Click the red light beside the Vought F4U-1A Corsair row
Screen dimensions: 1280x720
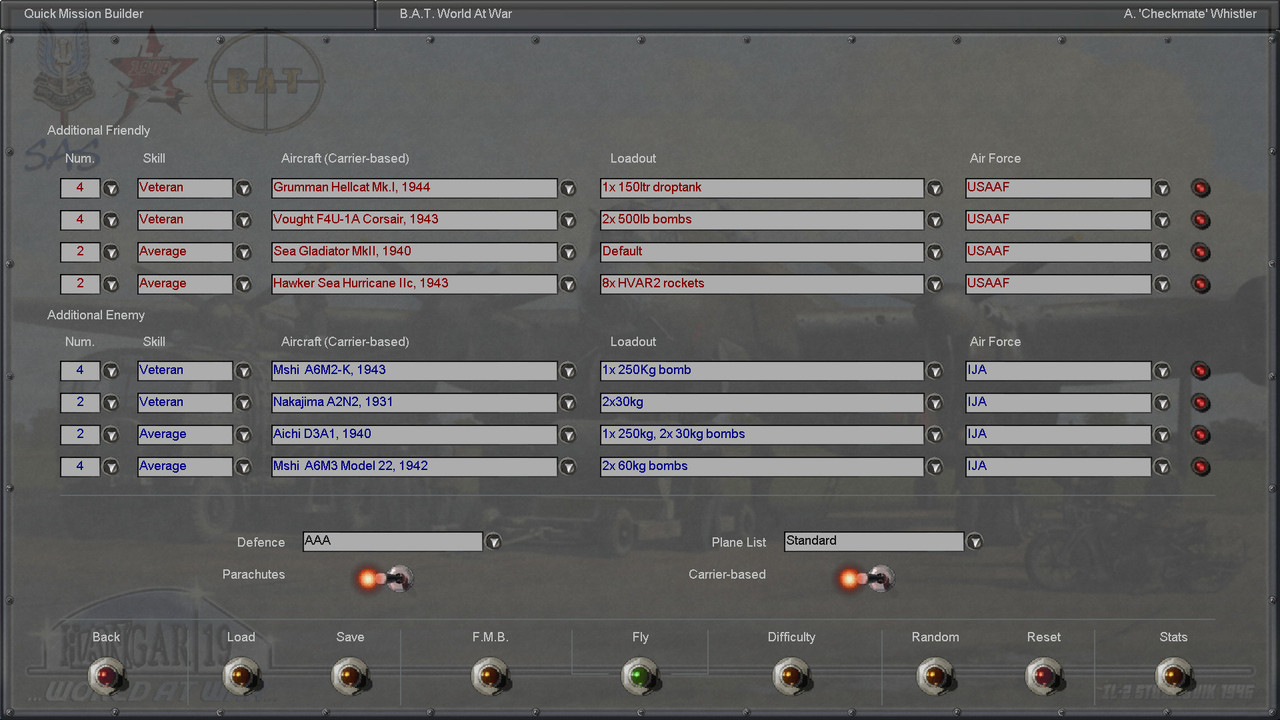[1201, 220]
